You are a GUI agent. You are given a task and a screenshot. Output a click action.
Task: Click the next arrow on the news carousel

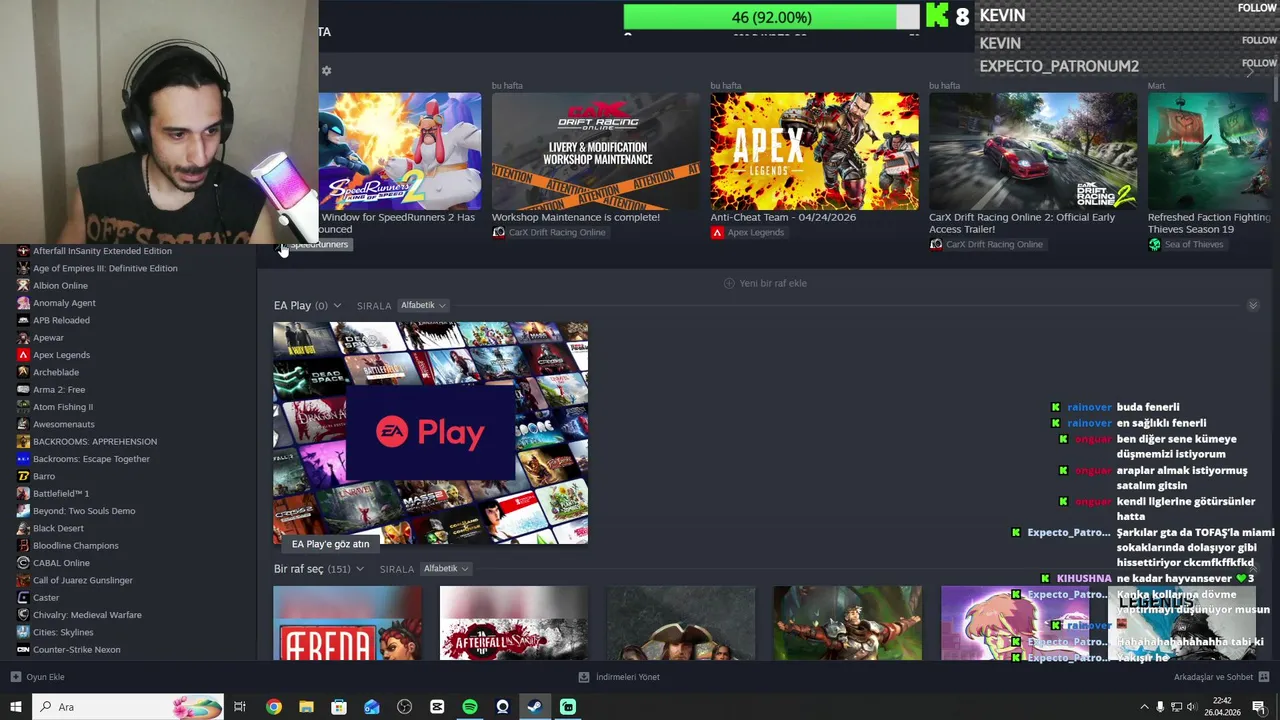point(1250,71)
